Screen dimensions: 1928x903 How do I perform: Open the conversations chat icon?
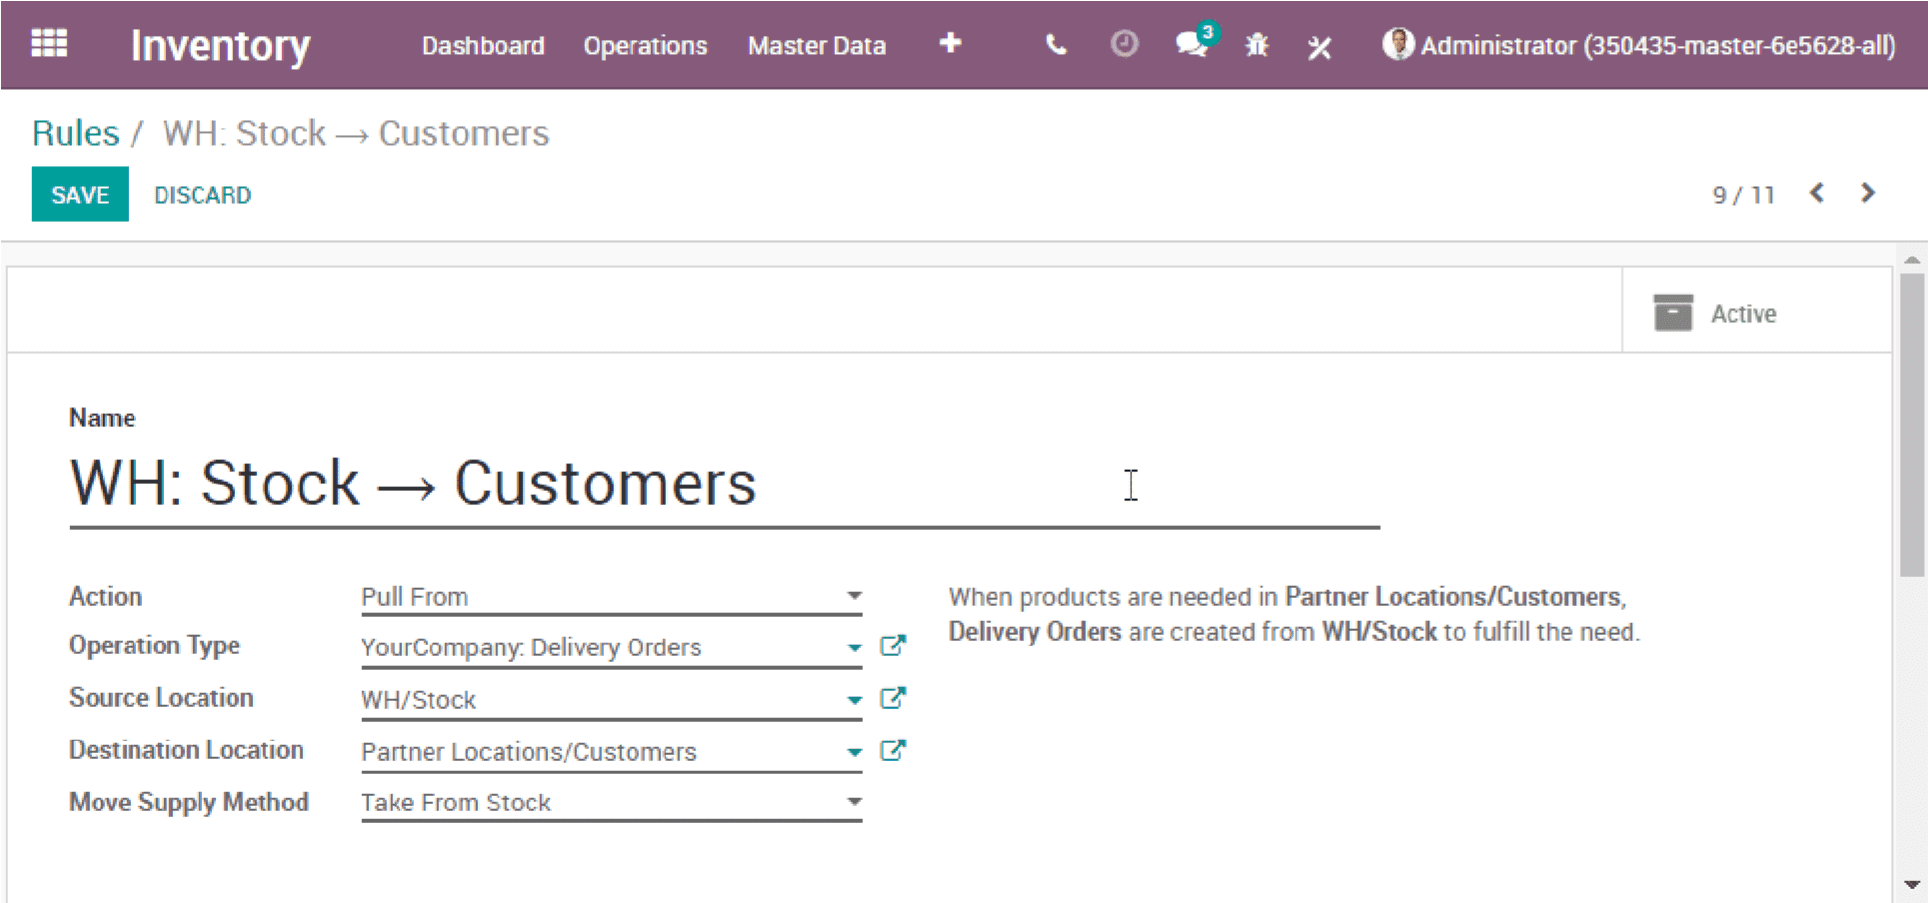pyautogui.click(x=1195, y=43)
